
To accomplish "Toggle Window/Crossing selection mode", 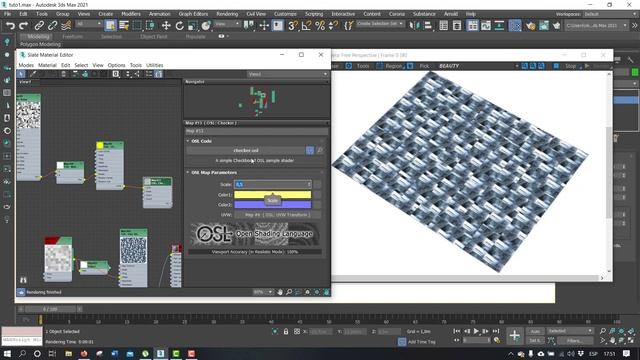I will pos(151,26).
